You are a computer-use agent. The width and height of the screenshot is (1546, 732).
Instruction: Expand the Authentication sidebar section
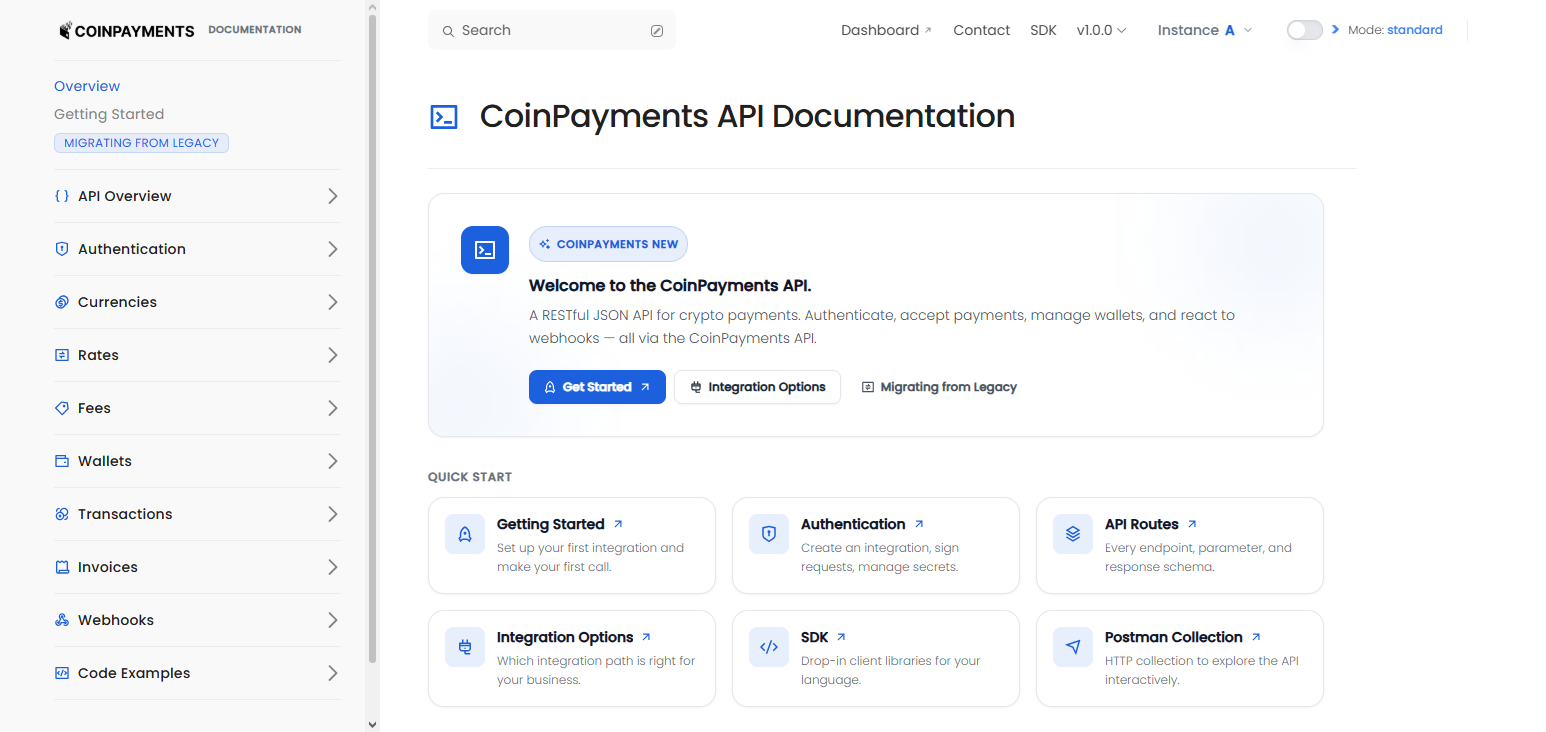coord(333,249)
